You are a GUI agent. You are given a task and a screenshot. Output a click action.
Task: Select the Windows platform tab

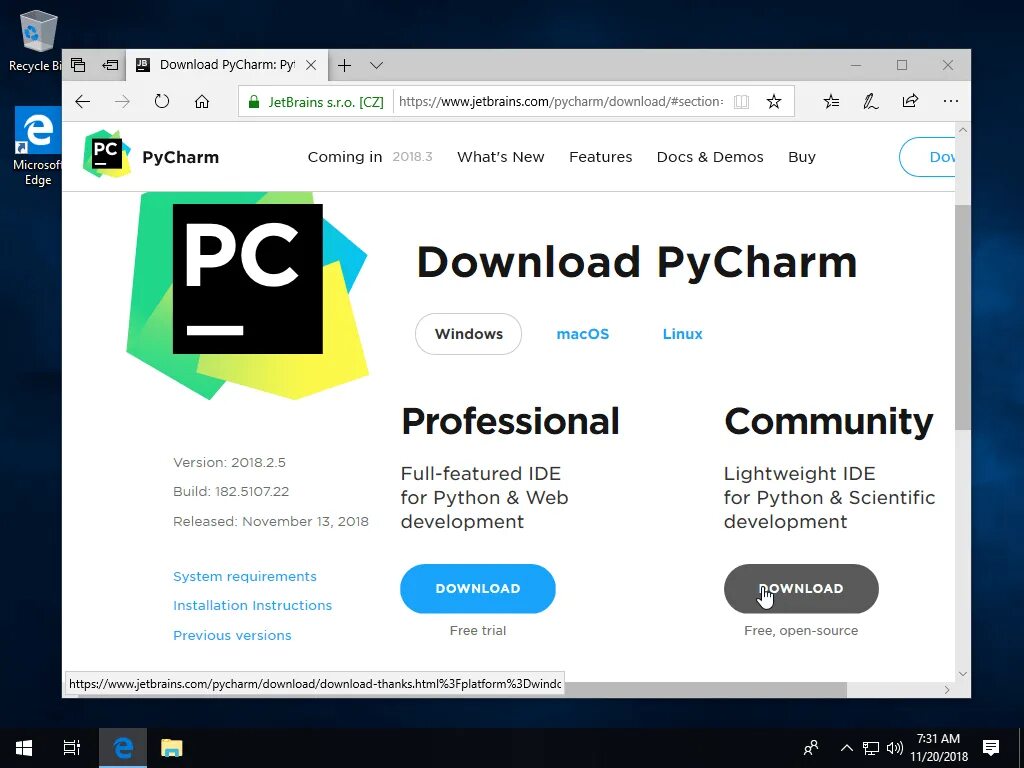tap(468, 334)
